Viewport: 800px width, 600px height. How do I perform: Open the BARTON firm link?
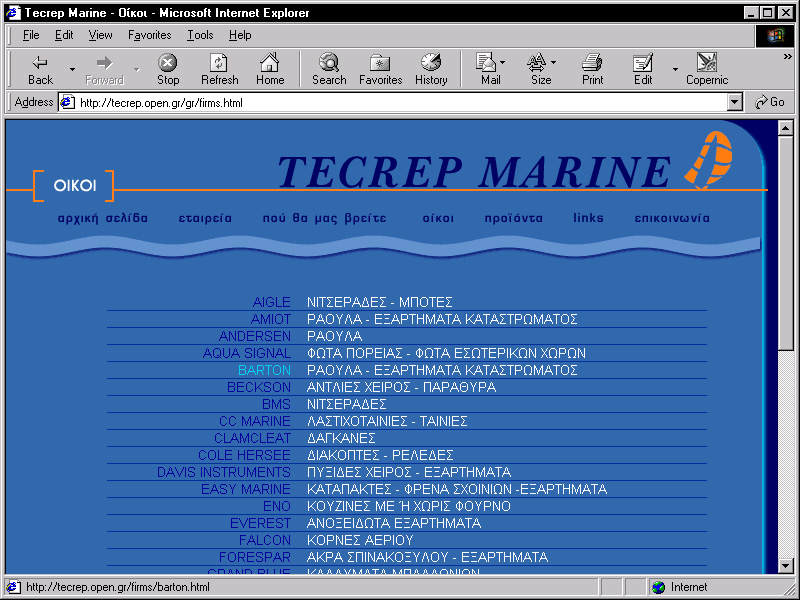(264, 370)
